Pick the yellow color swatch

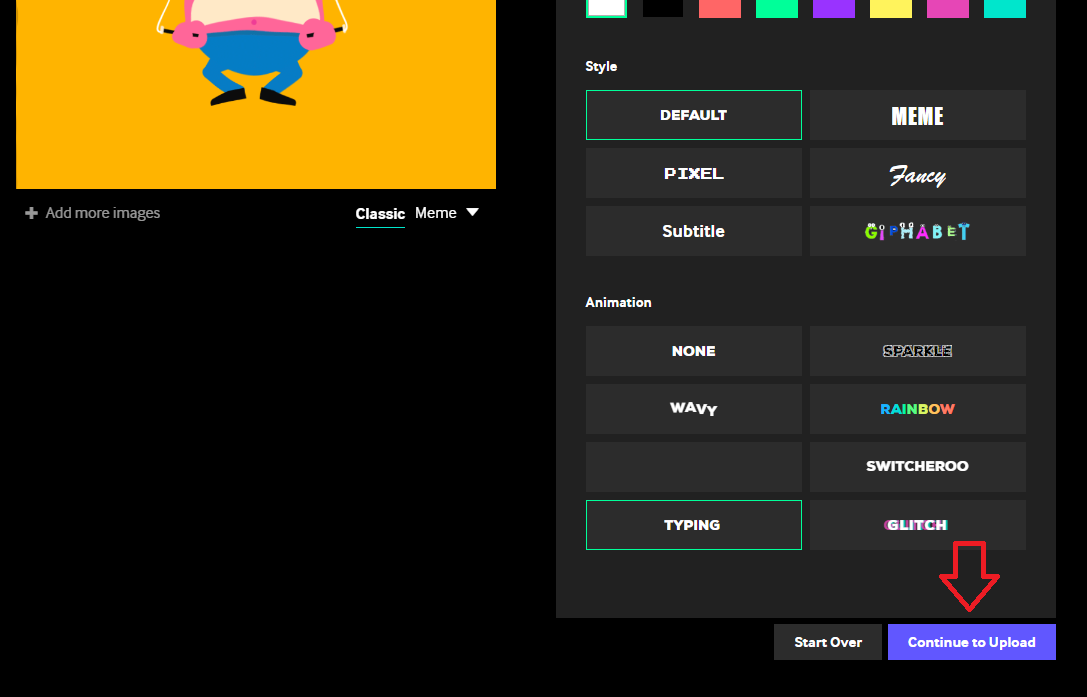tap(891, 8)
